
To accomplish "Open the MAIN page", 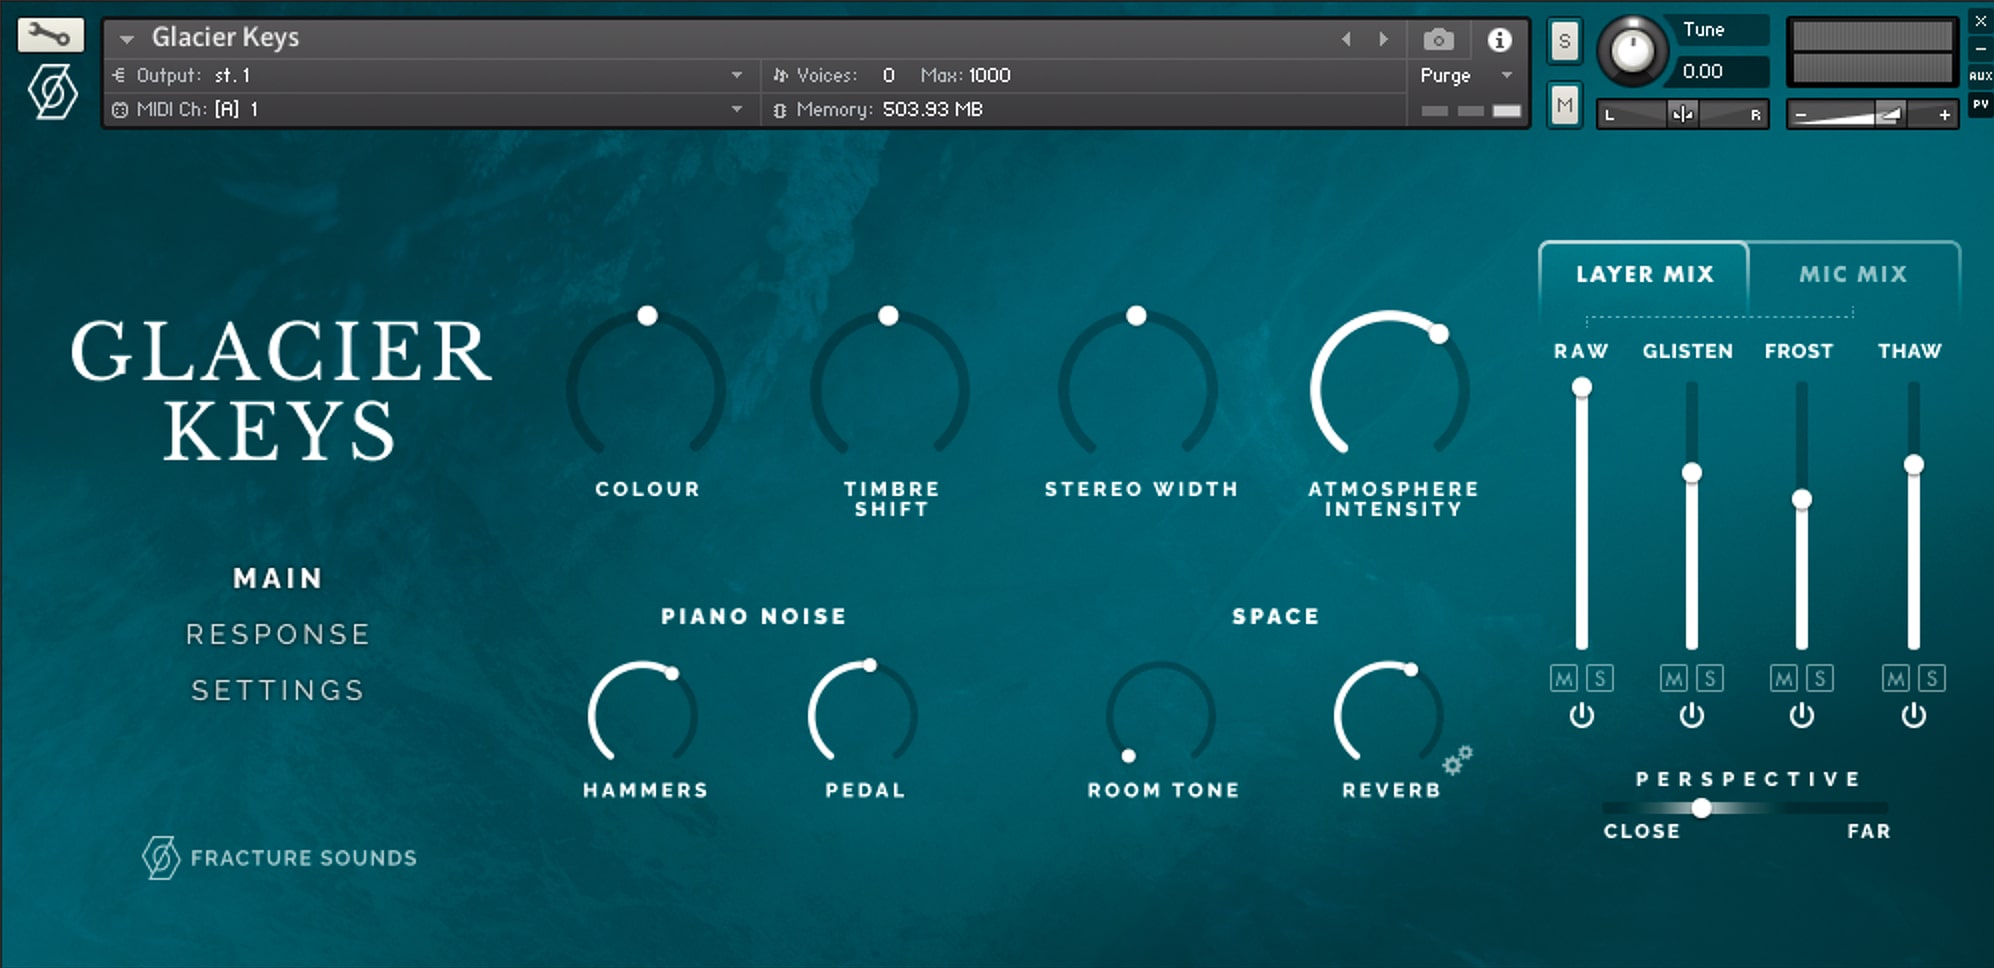I will coord(278,578).
